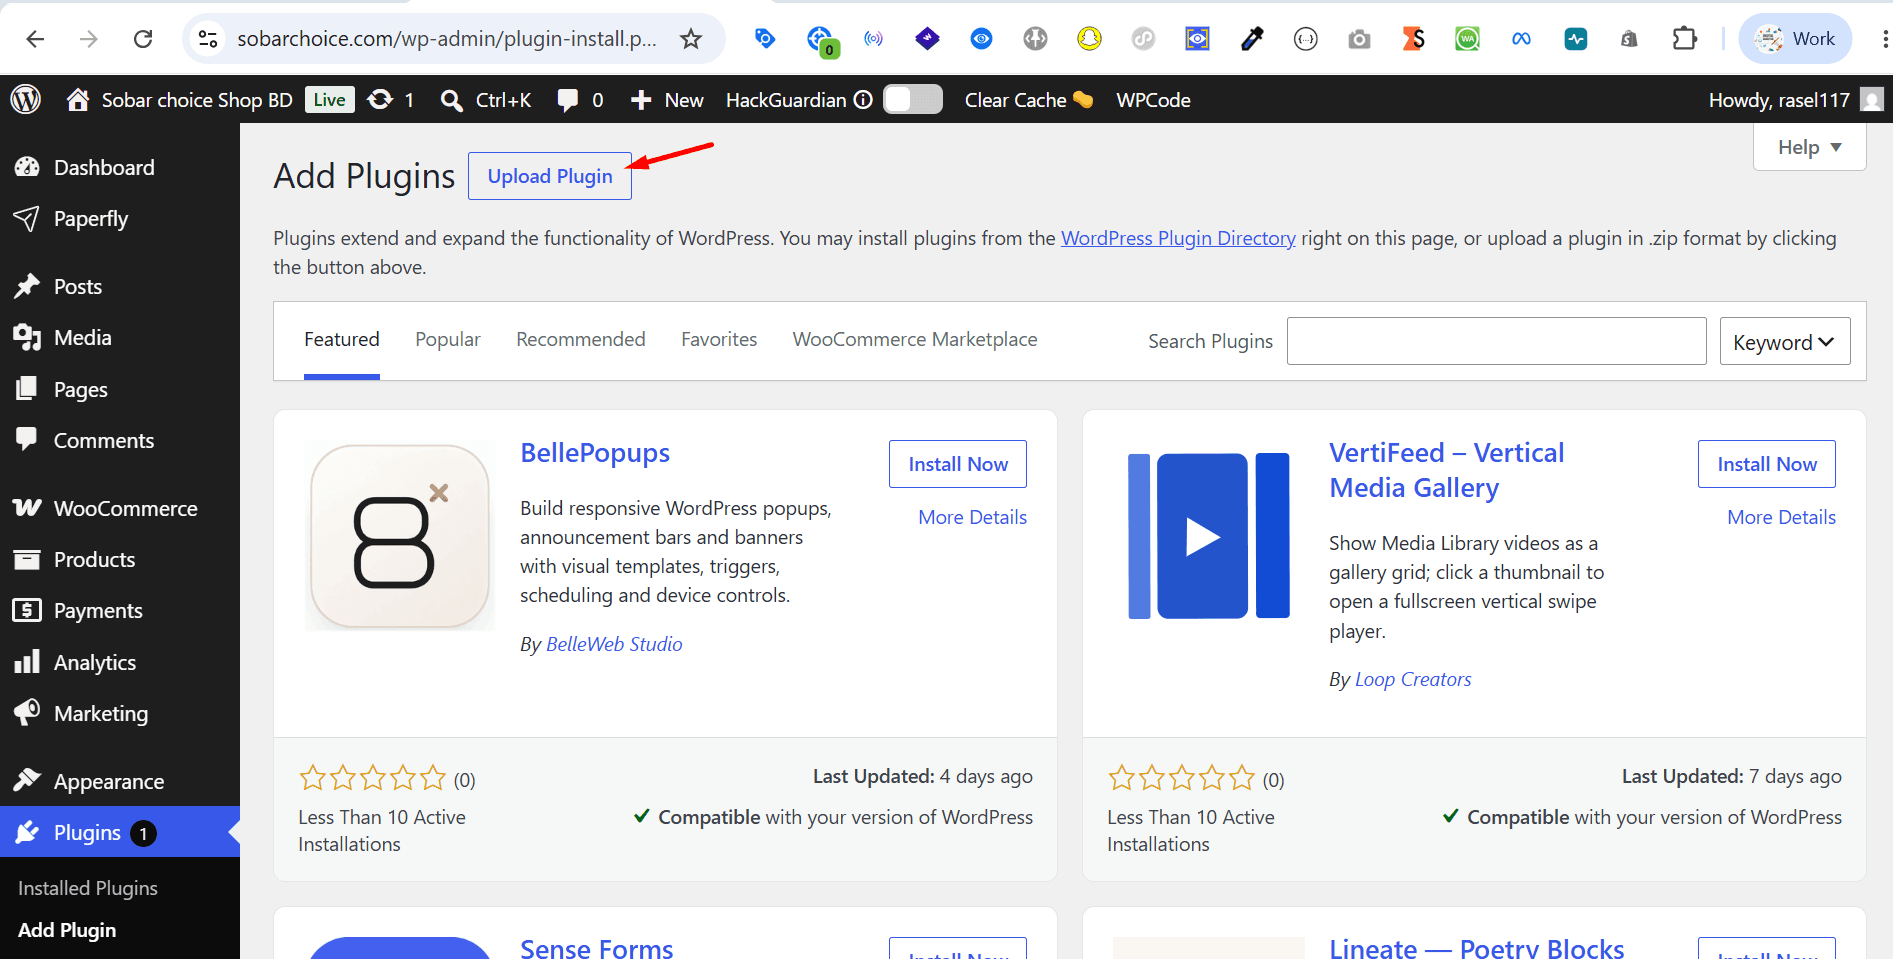Screen dimensions: 1893x959
Task: Open More Details for VertiFeed
Action: tap(1782, 517)
